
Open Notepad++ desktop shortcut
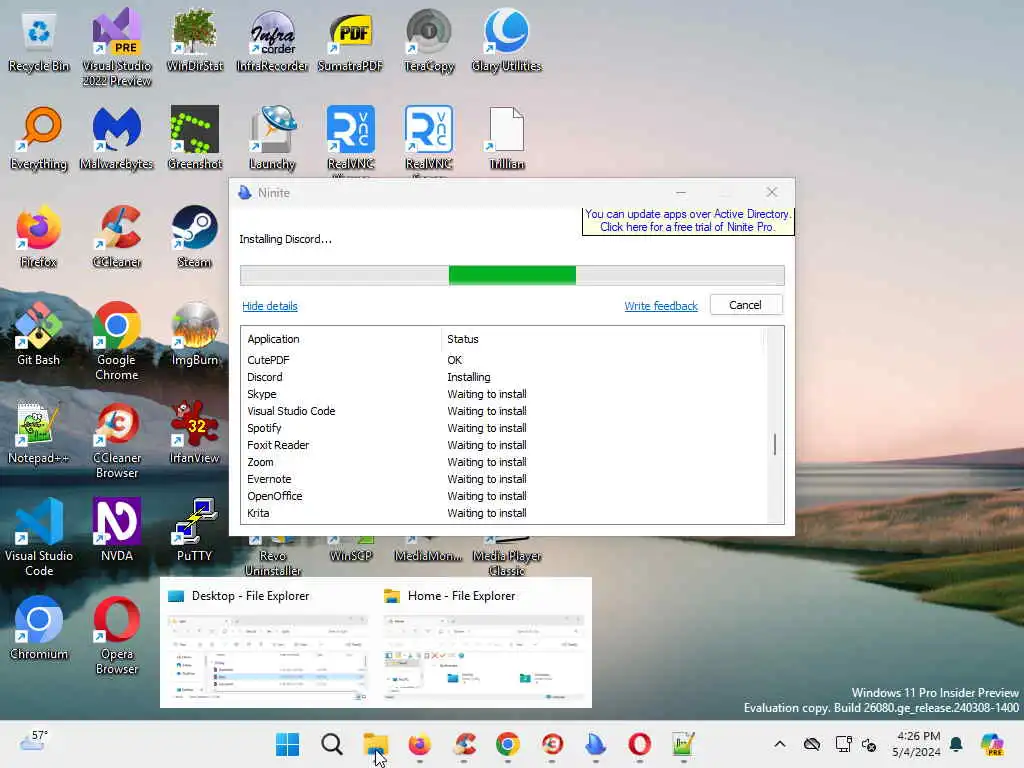39,433
